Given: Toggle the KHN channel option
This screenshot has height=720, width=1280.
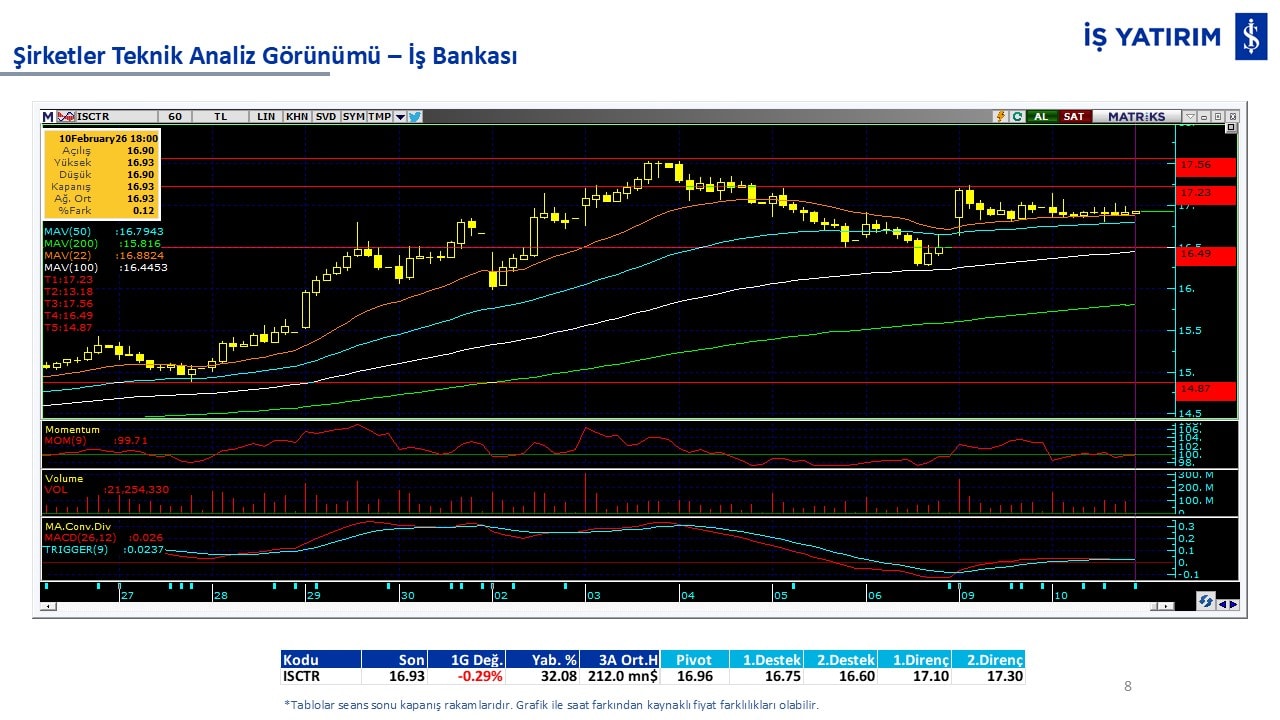Looking at the screenshot, I should 297,117.
